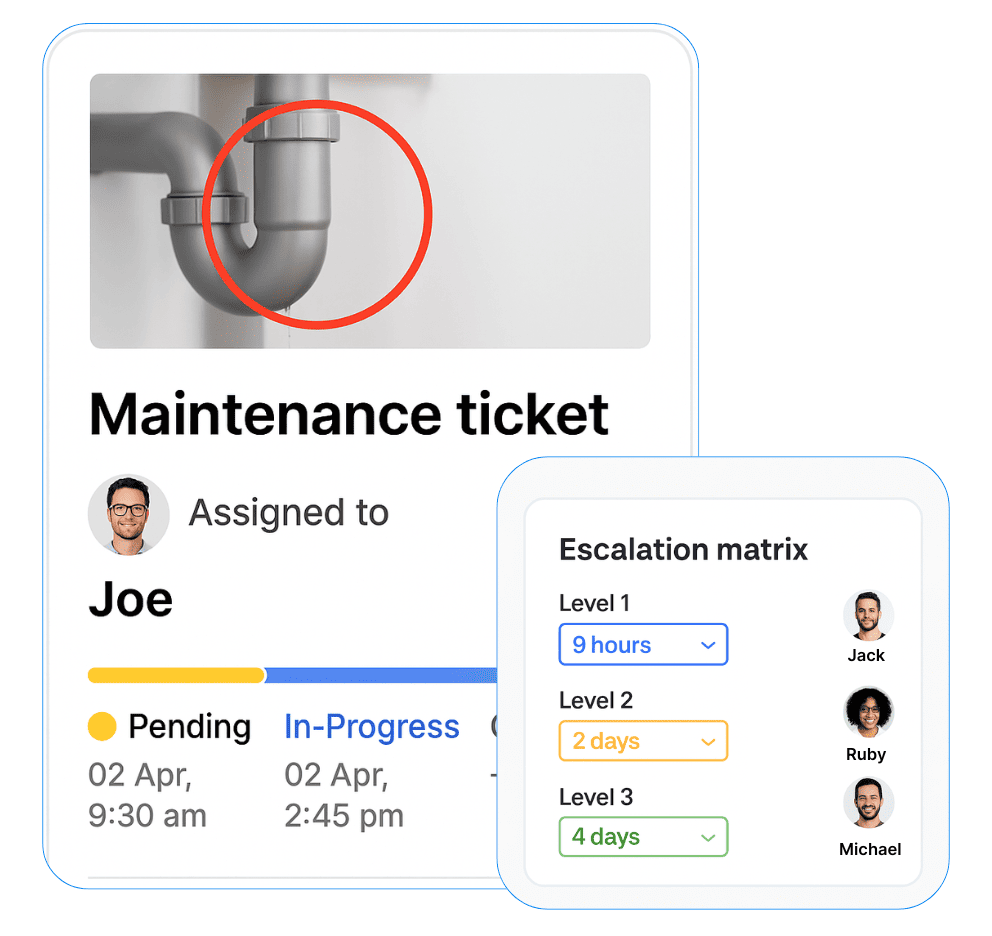Click the 02 Apr 9:30 am timestamp
This screenshot has width=992, height=936.
[146, 795]
